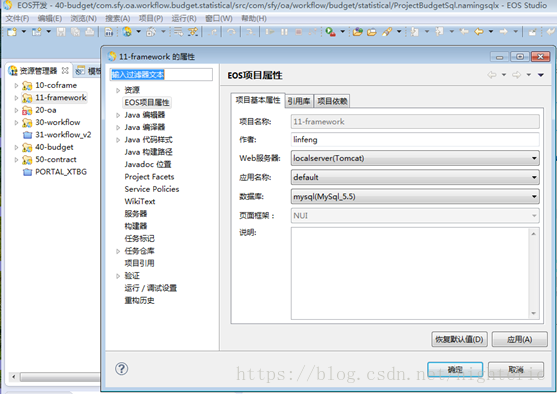Open the 搜索(A) menu
This screenshot has height=394, width=557.
[118, 18]
